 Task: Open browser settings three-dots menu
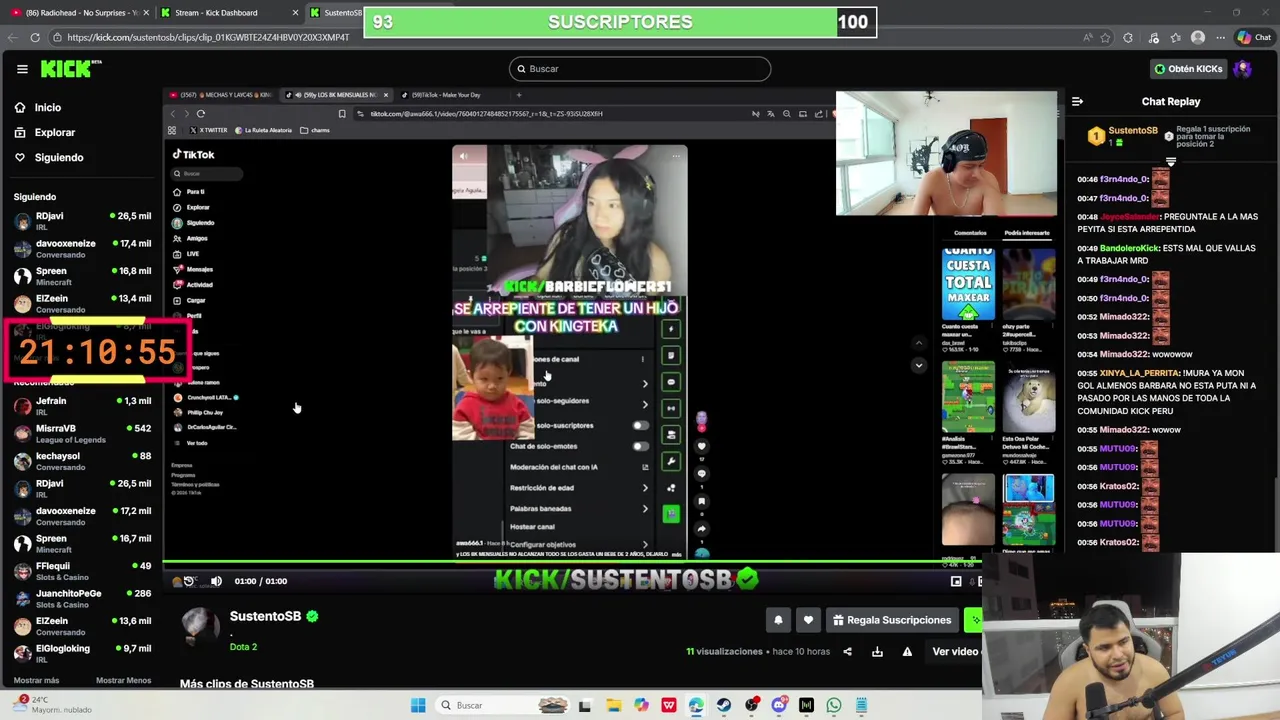[x=1220, y=38]
